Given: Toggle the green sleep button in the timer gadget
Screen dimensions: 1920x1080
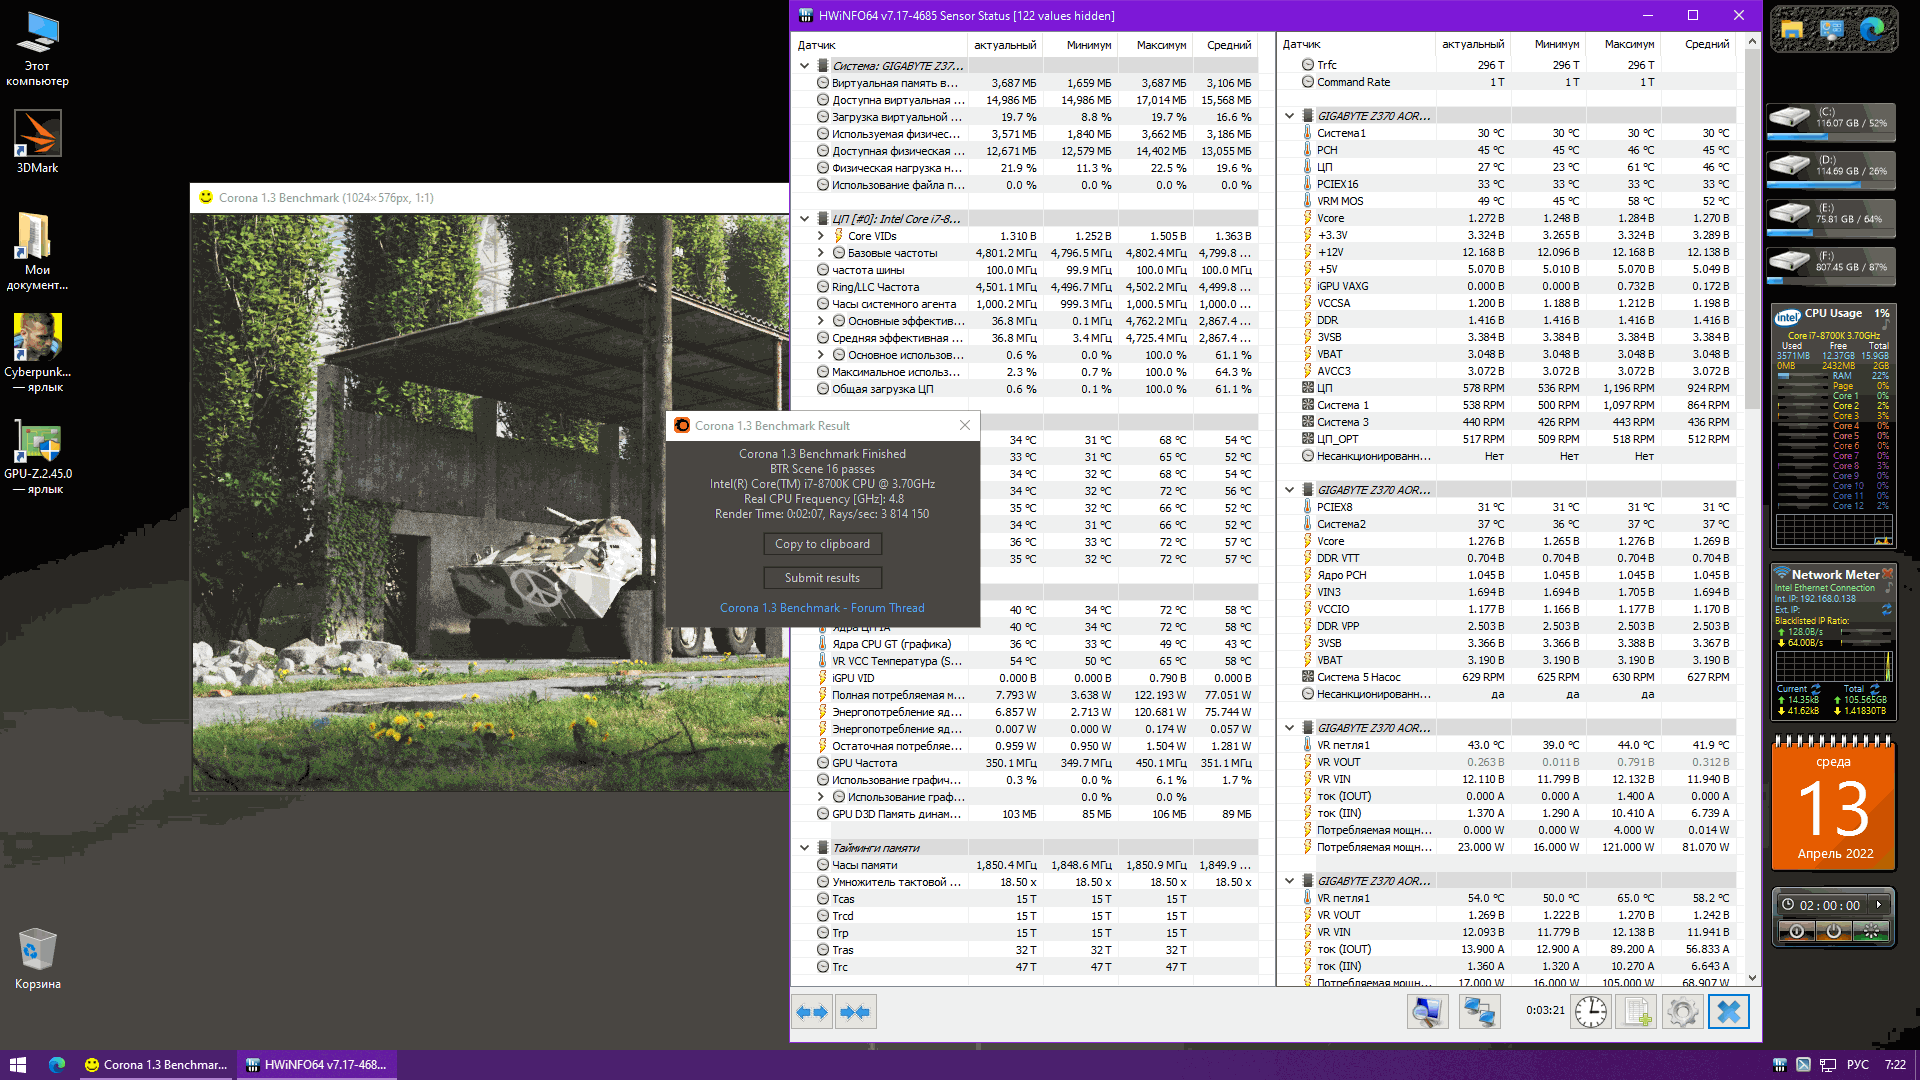Looking at the screenshot, I should pos(1870,931).
